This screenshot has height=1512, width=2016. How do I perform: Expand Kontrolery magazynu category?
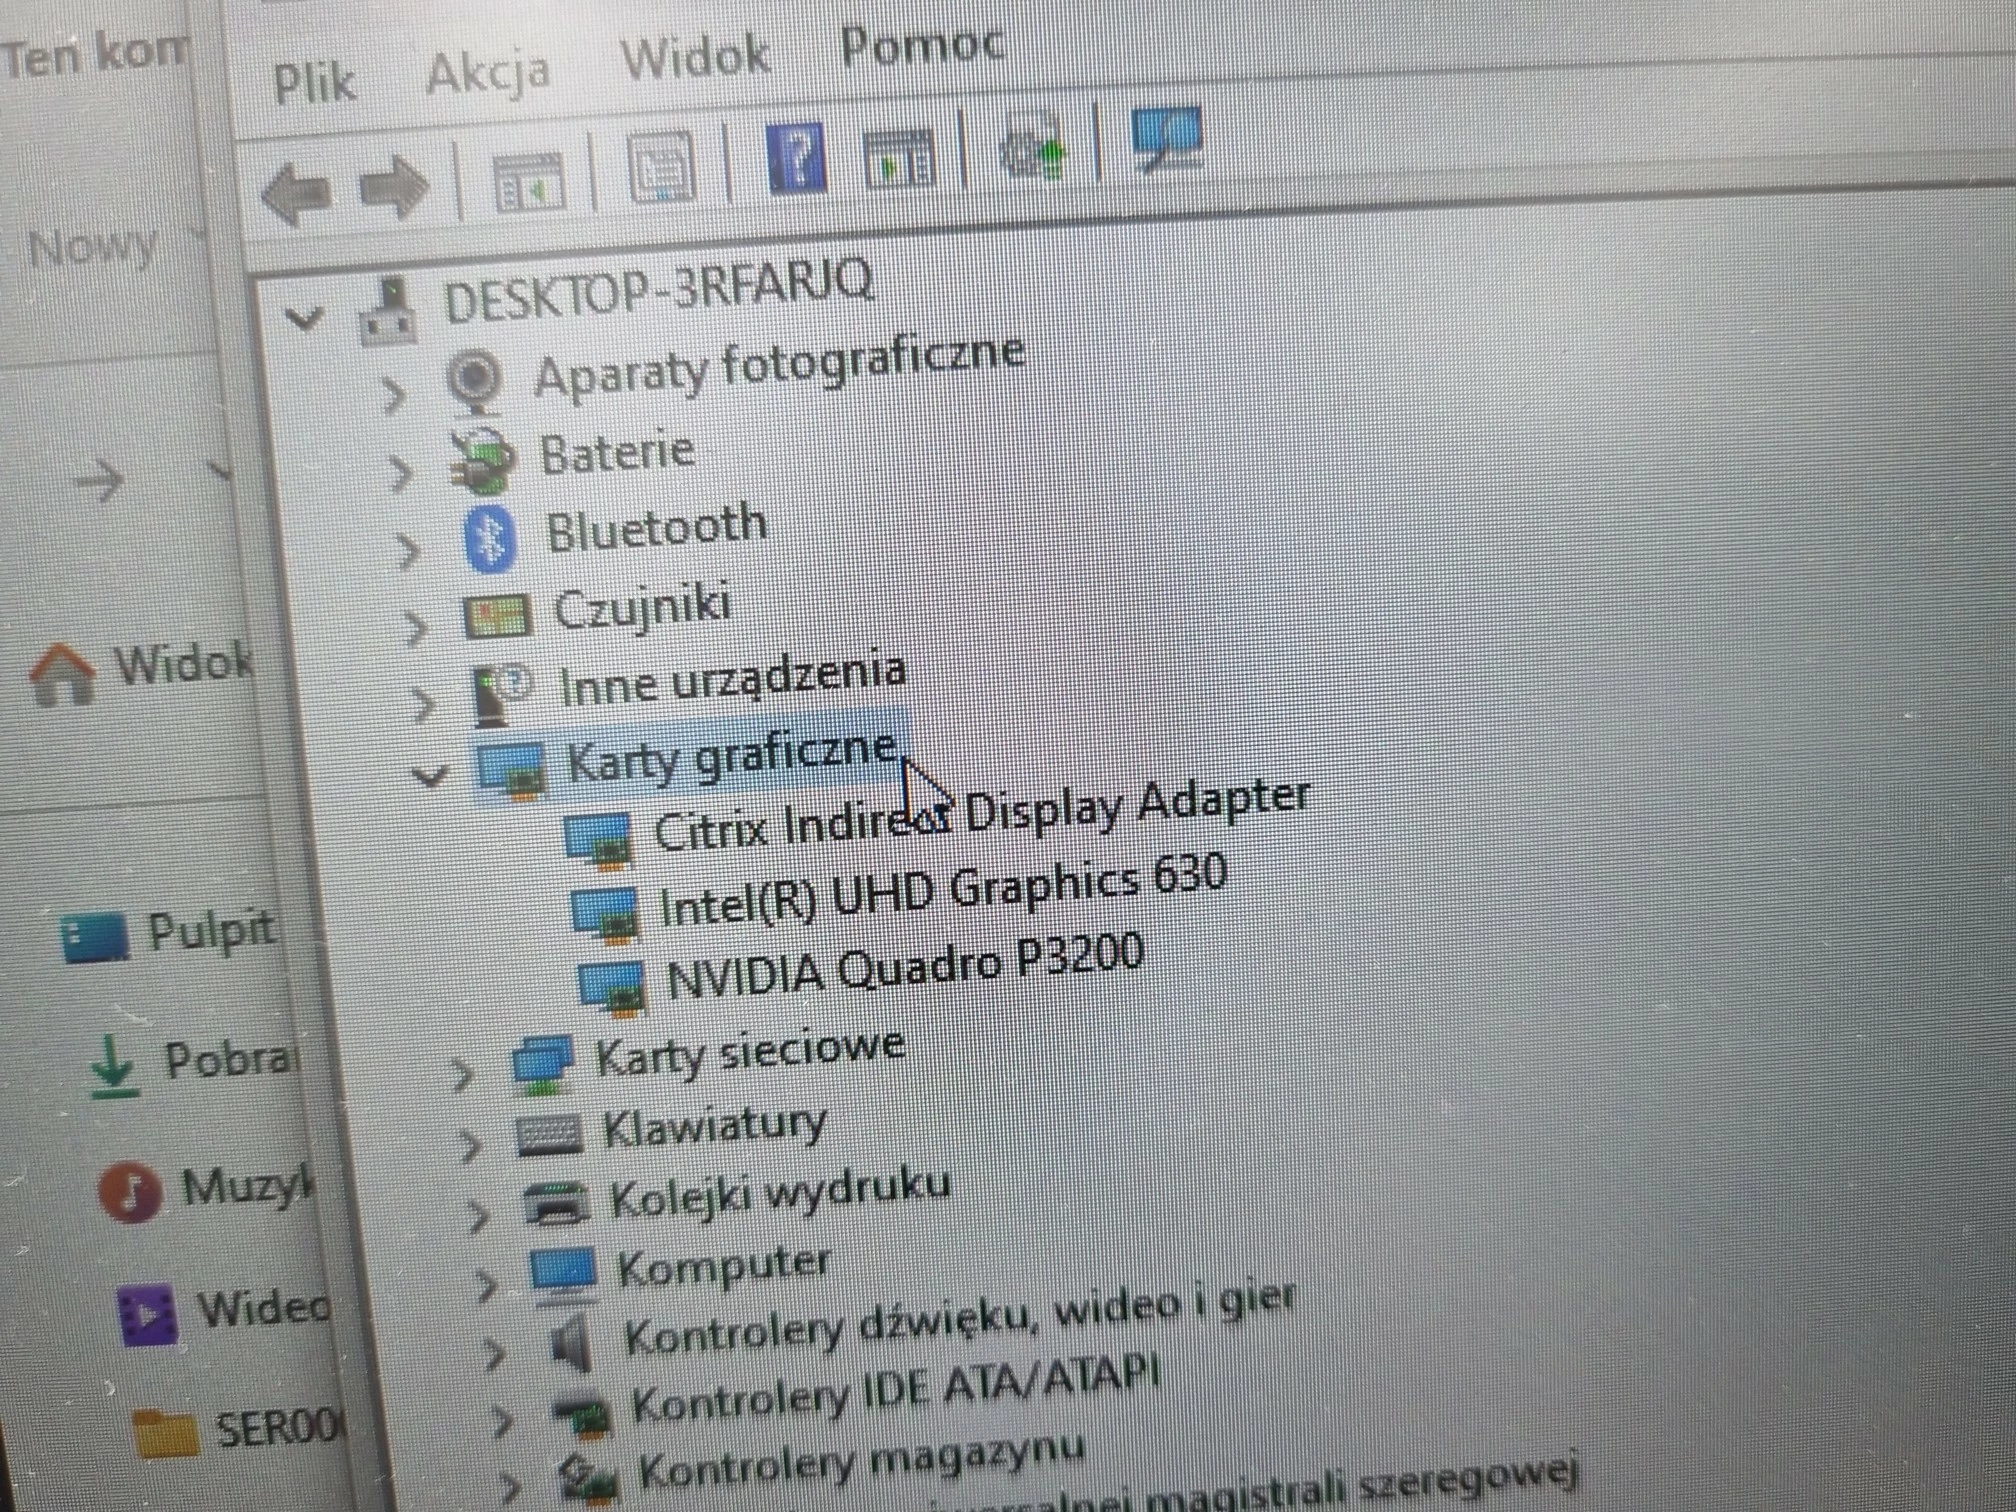[510, 1486]
